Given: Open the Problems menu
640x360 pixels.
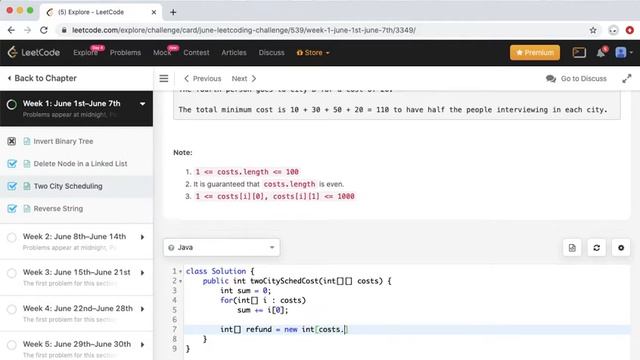Looking at the screenshot, I should [125, 53].
